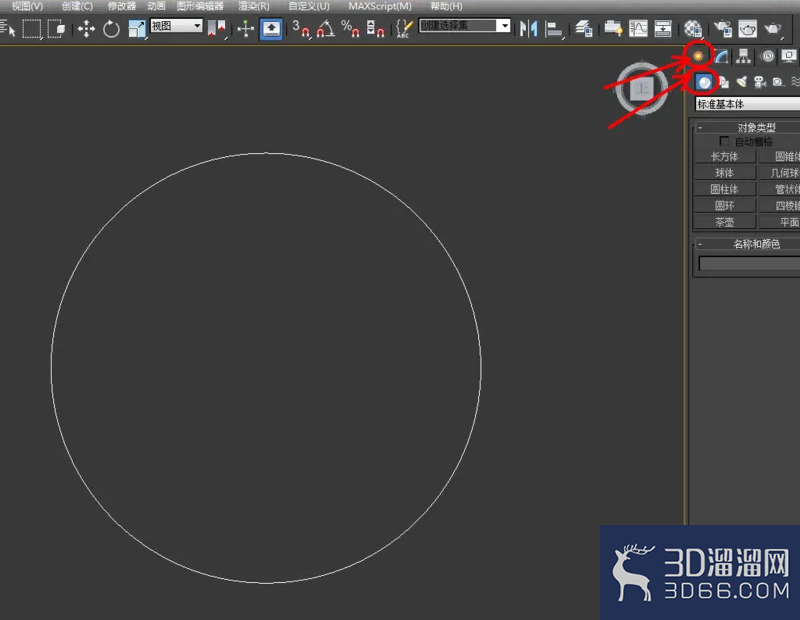Enable the 自动栅格 checkbox
This screenshot has width=800, height=620.
tap(723, 141)
